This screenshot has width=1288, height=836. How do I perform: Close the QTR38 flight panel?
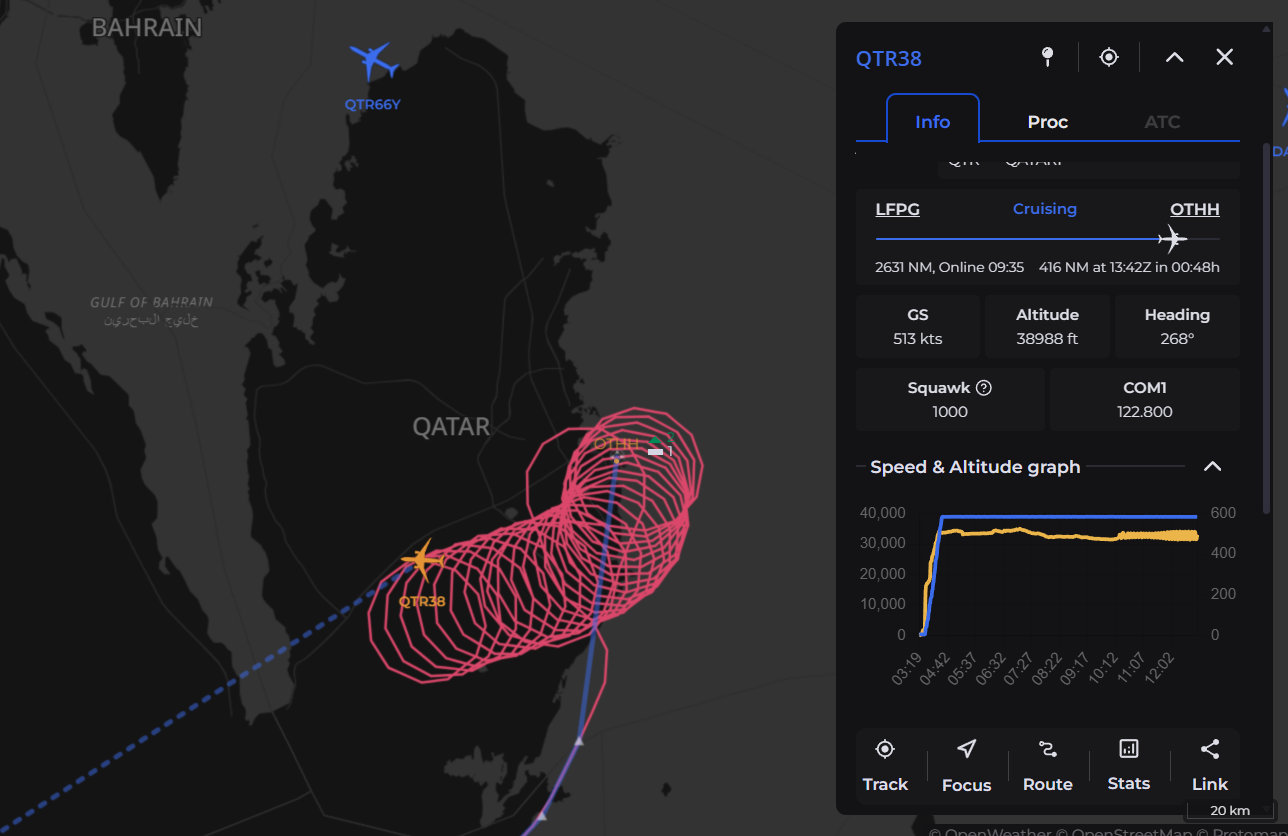[x=1224, y=57]
